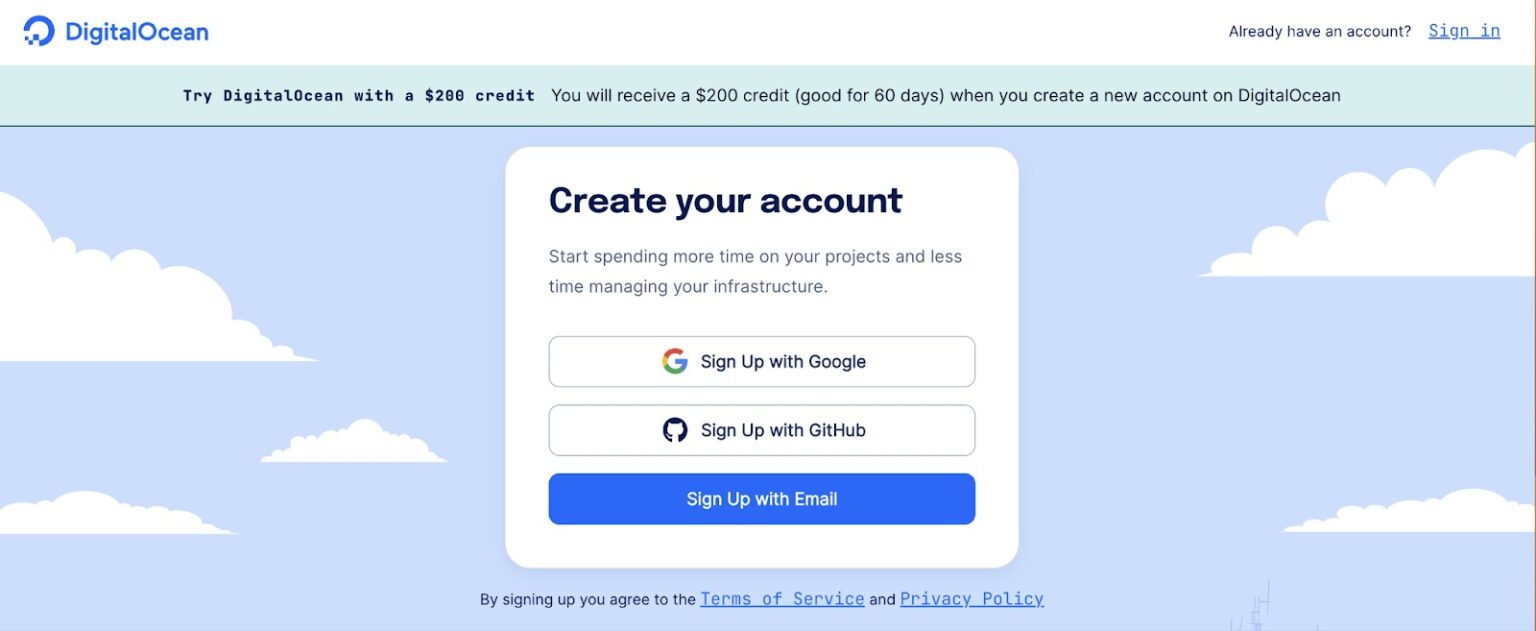Click the Google icon inside the signup button
This screenshot has height=631, width=1536.
(x=676, y=361)
